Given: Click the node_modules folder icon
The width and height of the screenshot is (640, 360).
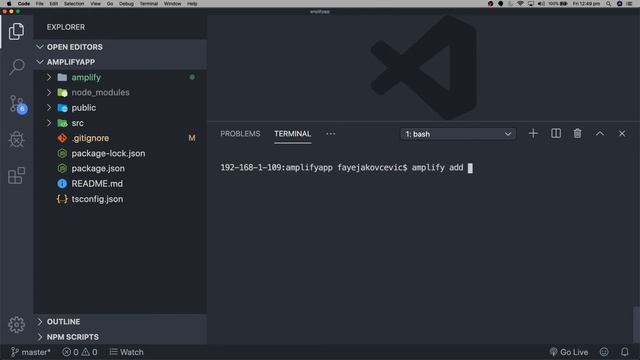Looking at the screenshot, I should pyautogui.click(x=62, y=93).
